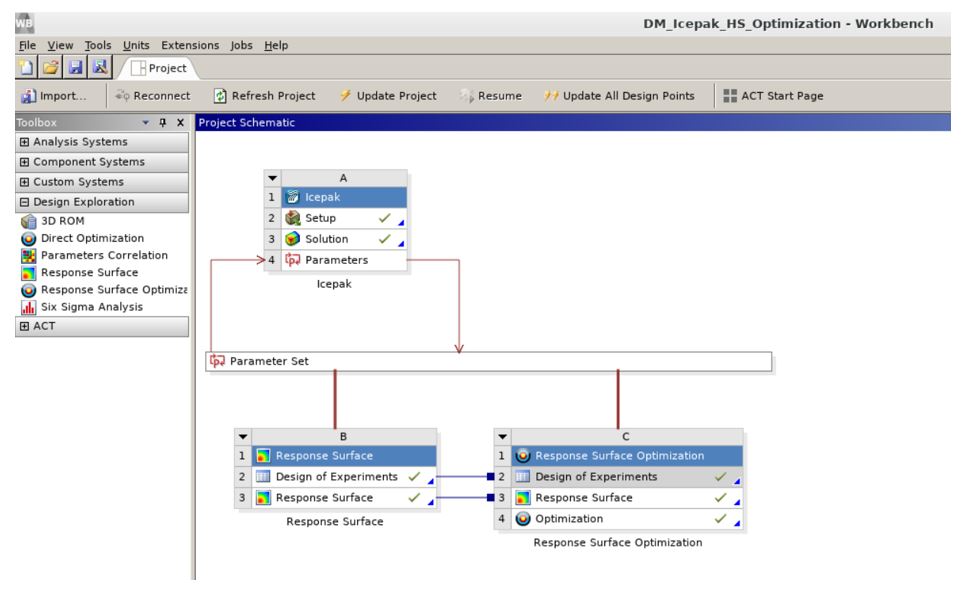Viewport: 963px width, 600px height.
Task: Click the Open project folder icon
Action: [x=51, y=67]
